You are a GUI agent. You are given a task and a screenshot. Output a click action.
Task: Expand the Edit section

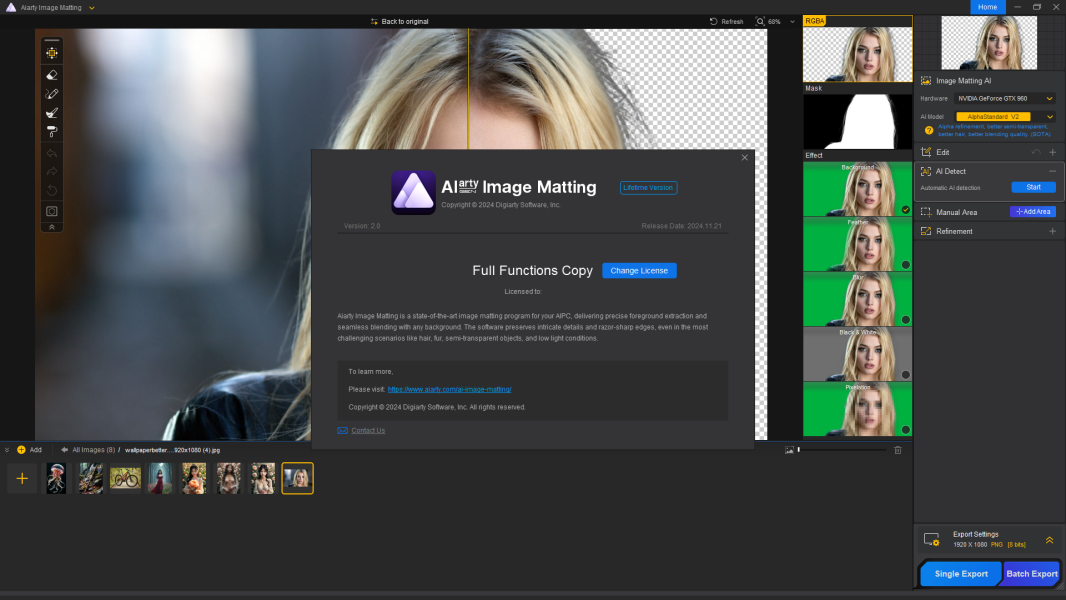tap(1052, 152)
